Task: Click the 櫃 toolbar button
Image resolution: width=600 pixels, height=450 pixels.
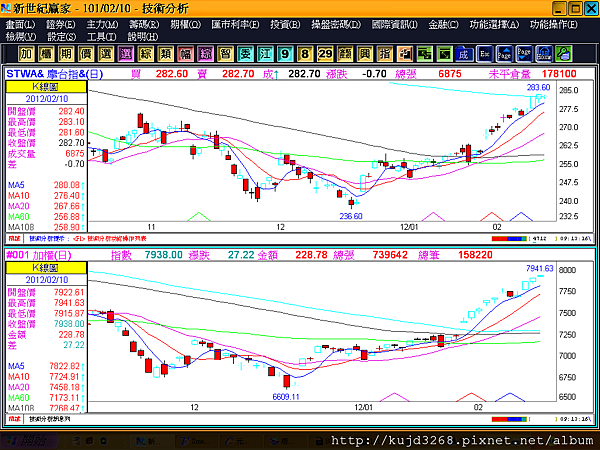Action: click(x=46, y=54)
